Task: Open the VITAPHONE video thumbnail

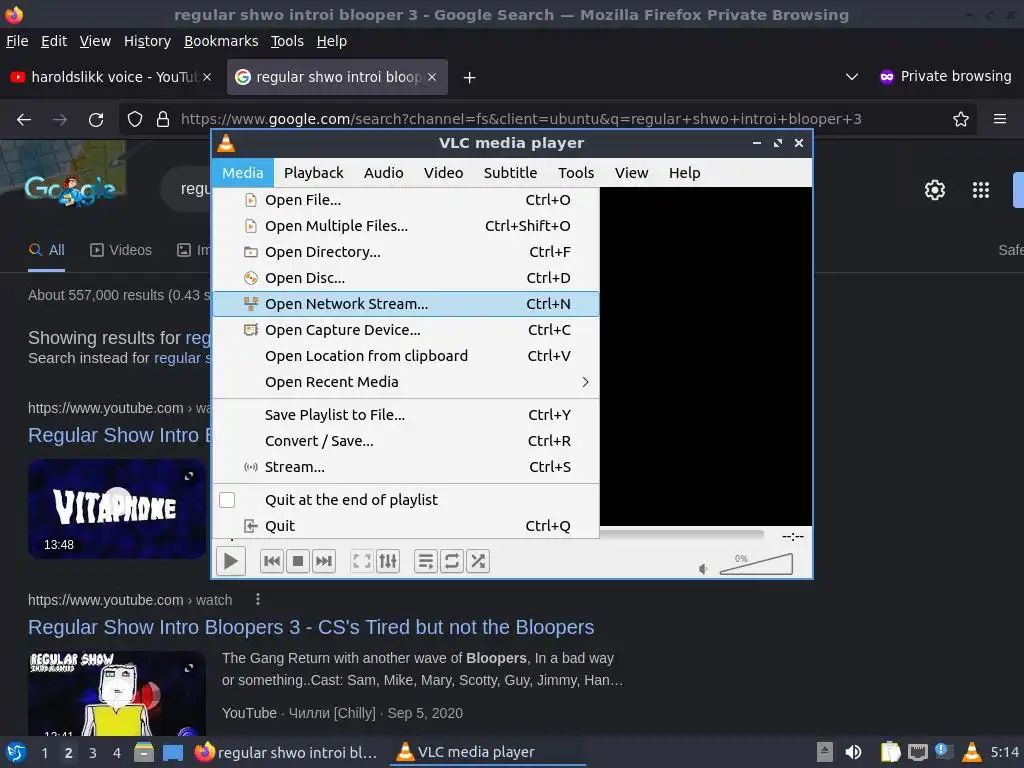Action: pyautogui.click(x=117, y=509)
